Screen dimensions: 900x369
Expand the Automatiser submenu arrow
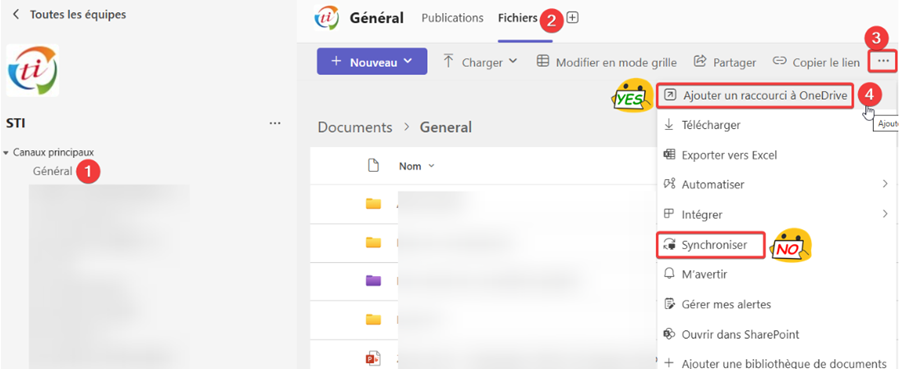885,184
